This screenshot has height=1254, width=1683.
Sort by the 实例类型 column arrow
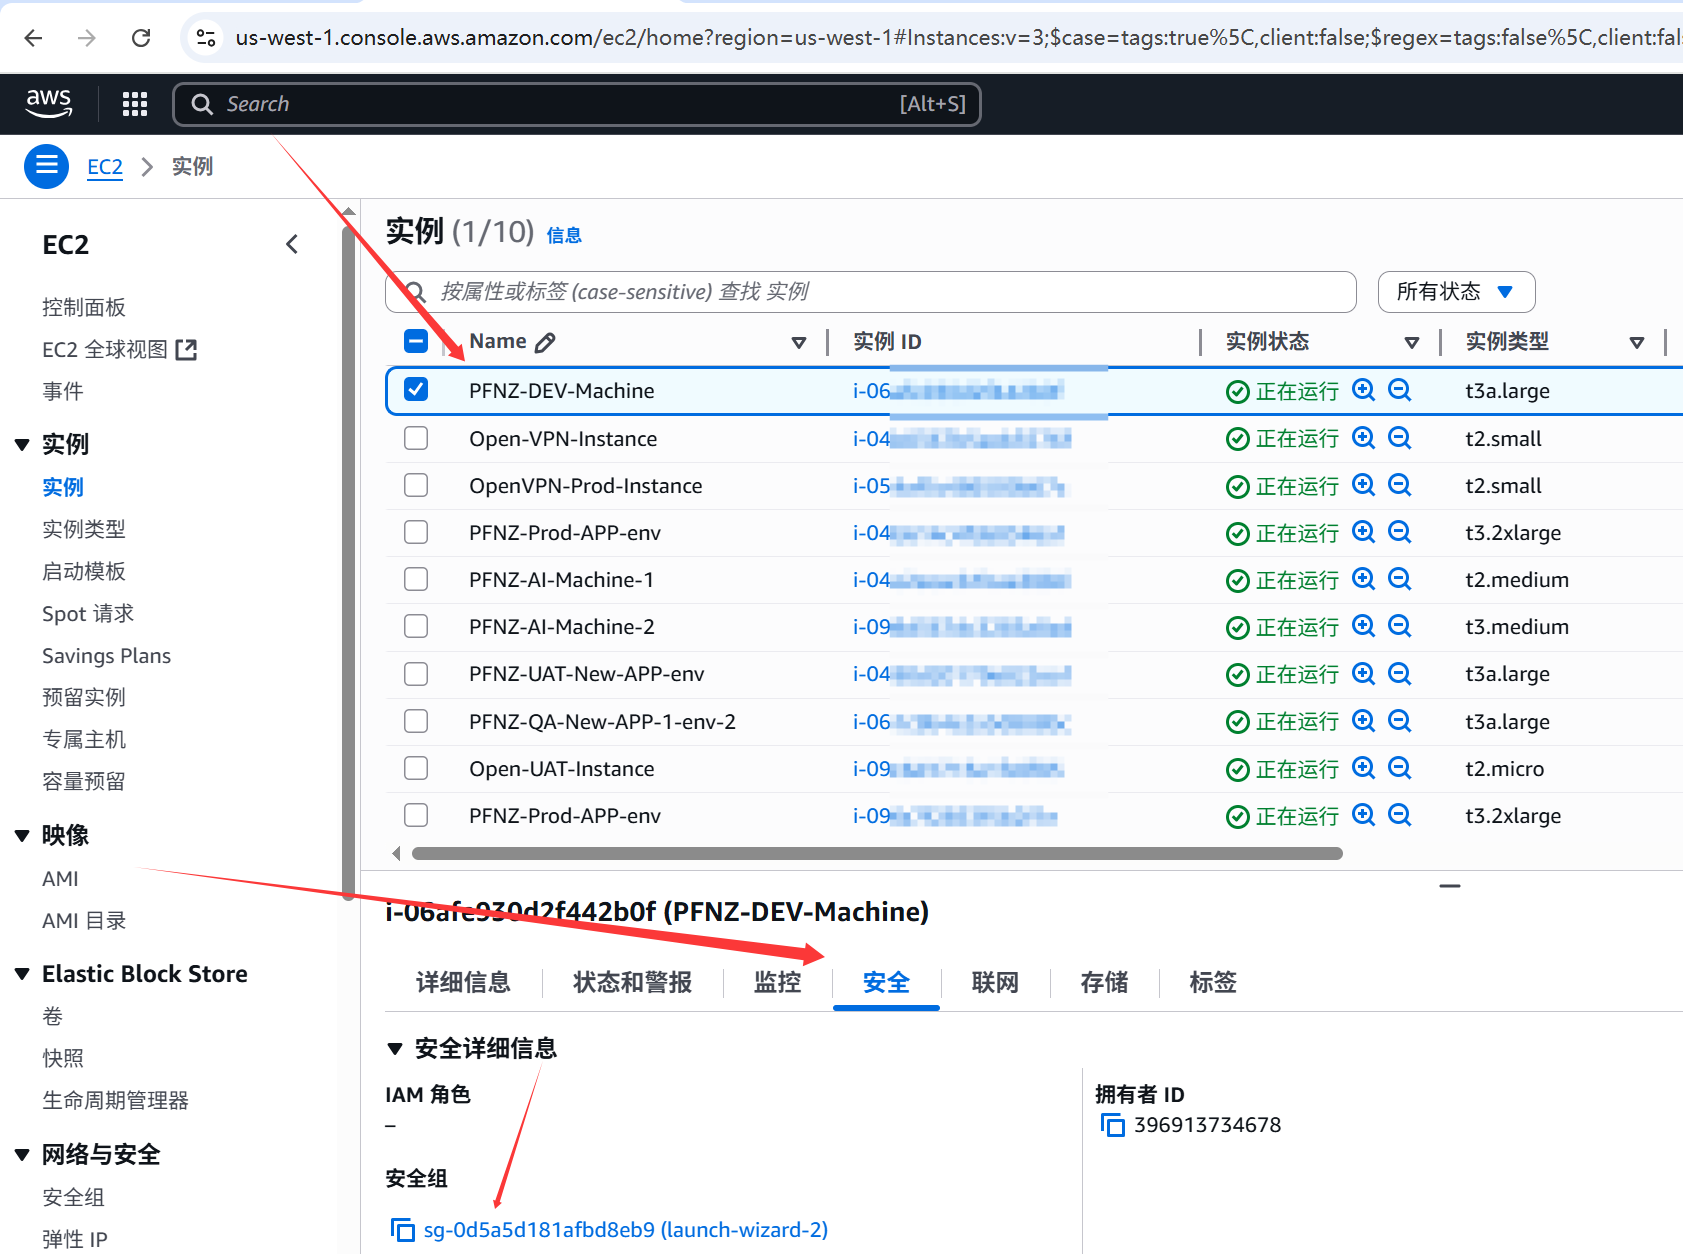1637,343
